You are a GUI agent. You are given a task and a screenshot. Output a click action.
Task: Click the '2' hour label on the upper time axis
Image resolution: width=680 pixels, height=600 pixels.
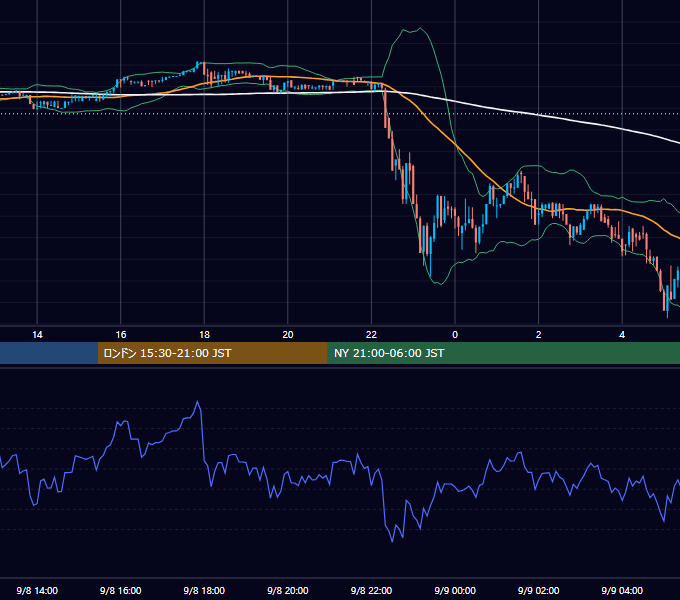click(x=539, y=335)
